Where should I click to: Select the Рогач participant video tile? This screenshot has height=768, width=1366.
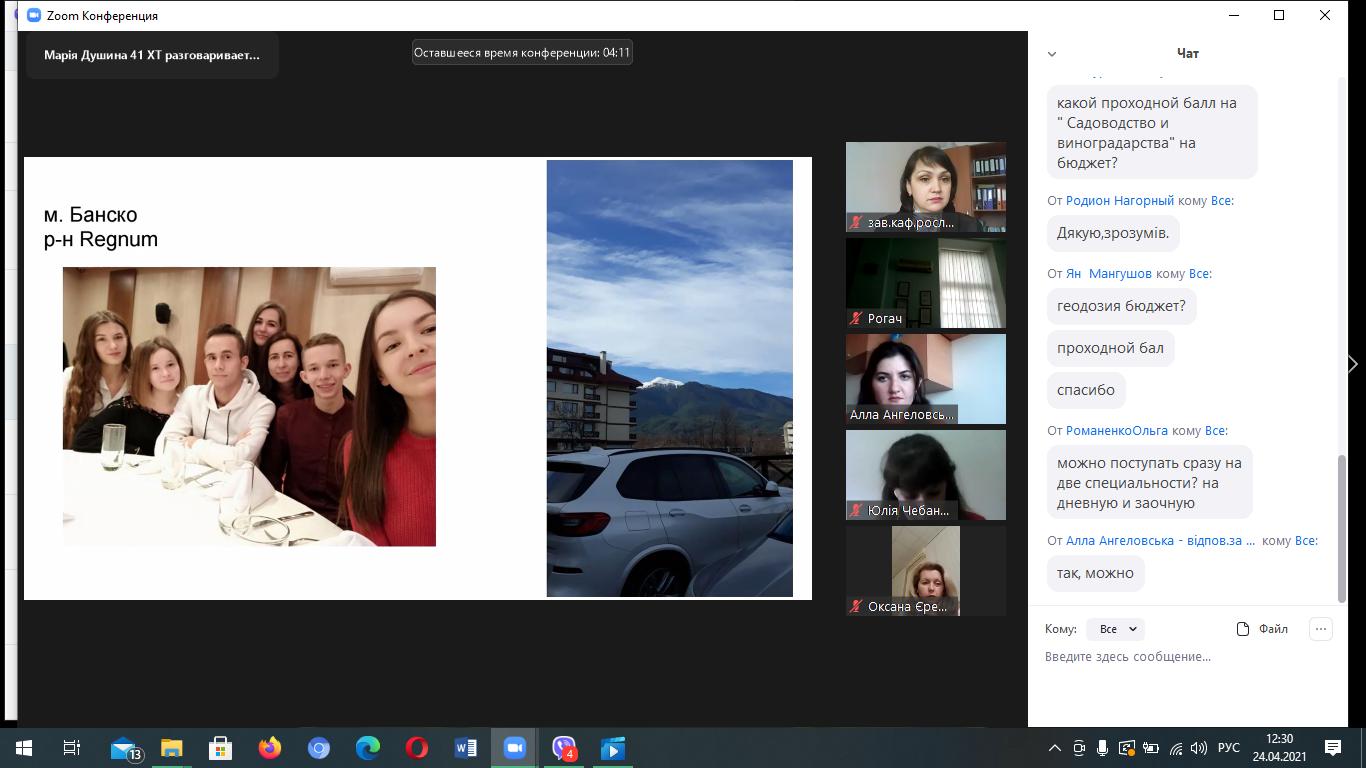click(925, 283)
